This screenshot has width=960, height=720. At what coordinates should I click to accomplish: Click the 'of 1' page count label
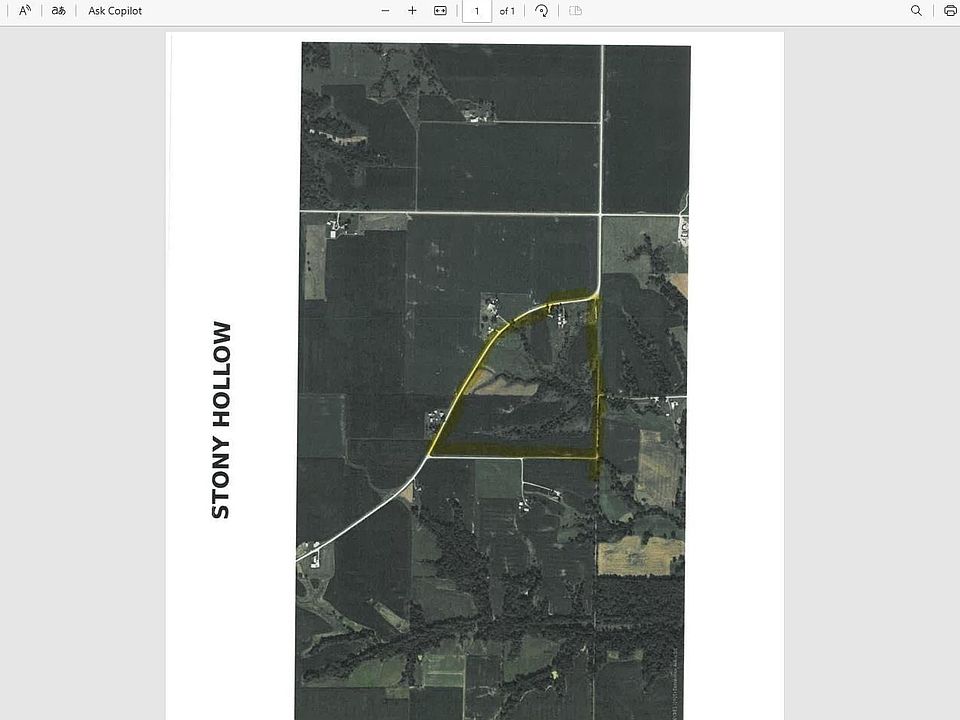click(507, 11)
